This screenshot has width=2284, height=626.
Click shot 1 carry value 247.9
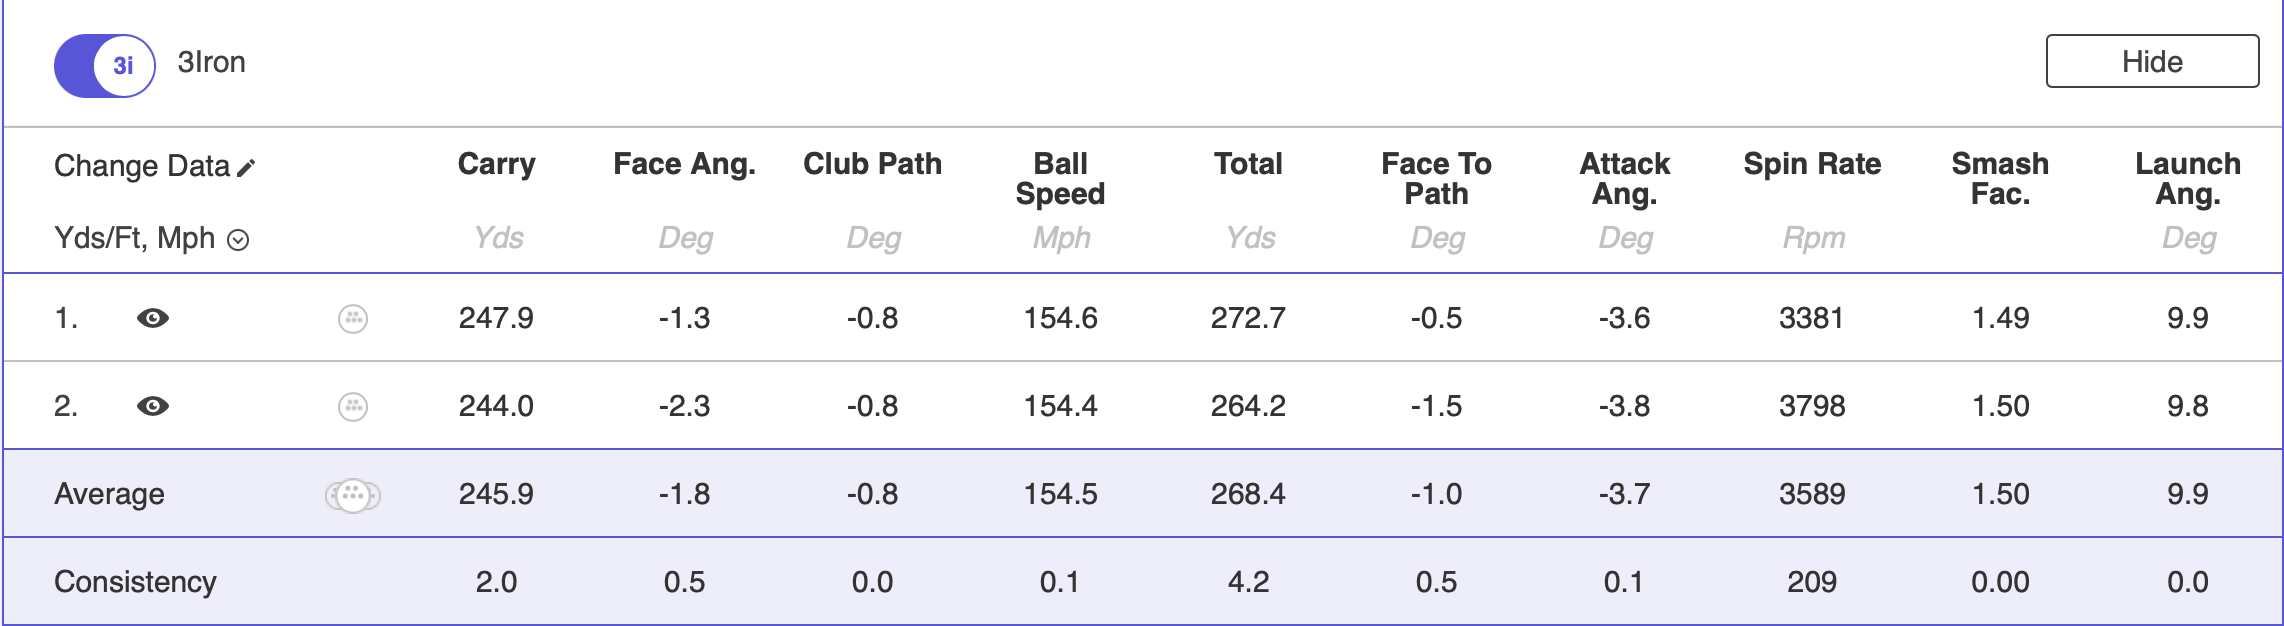click(496, 318)
